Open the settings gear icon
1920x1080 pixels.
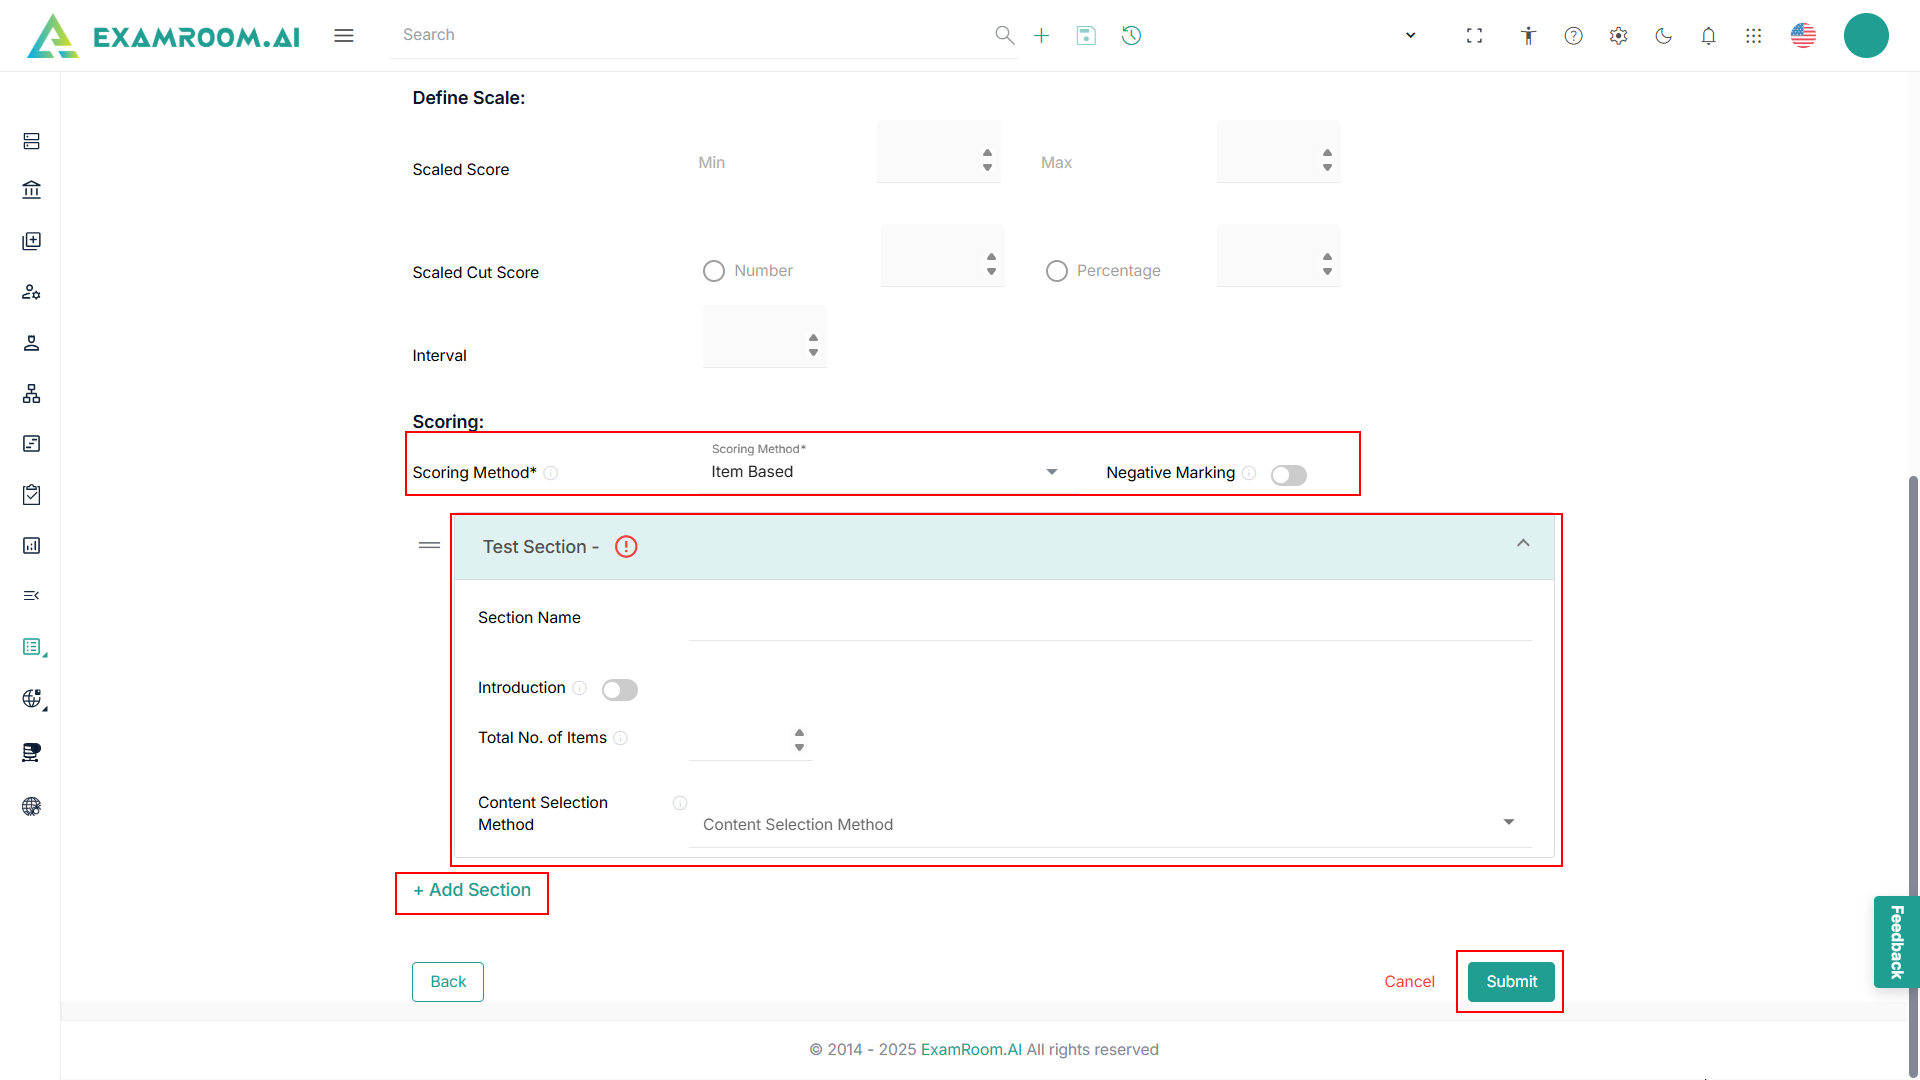coord(1618,36)
